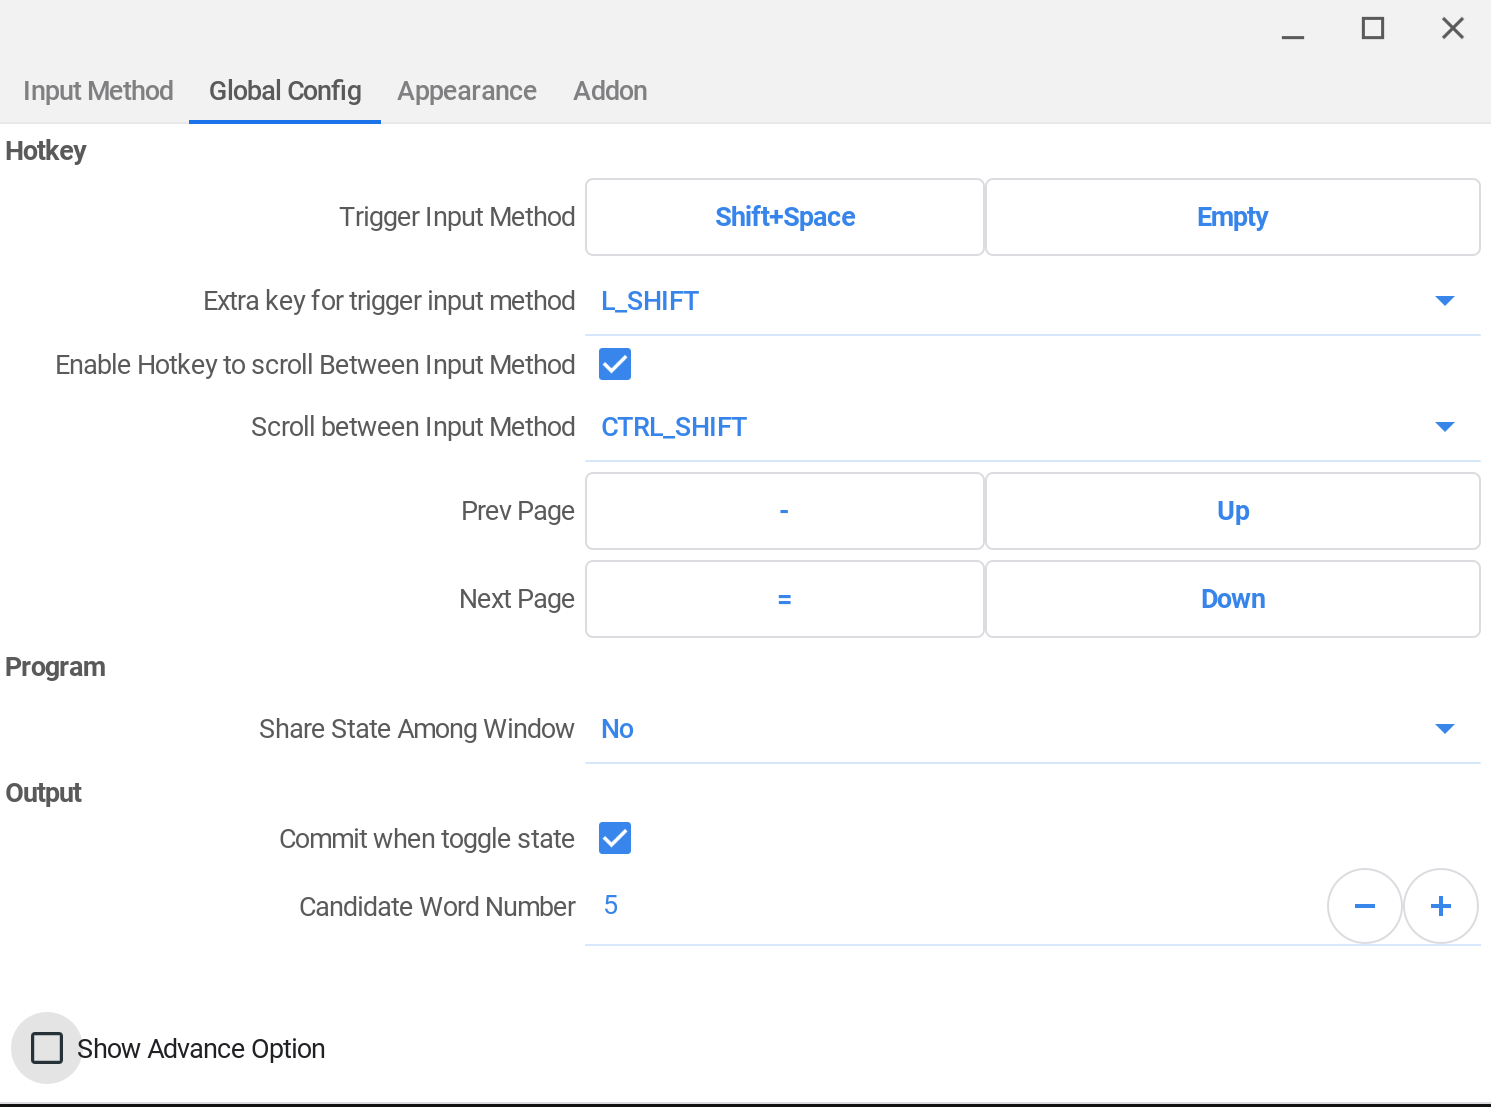Change the Next Page Down key button

click(1232, 599)
